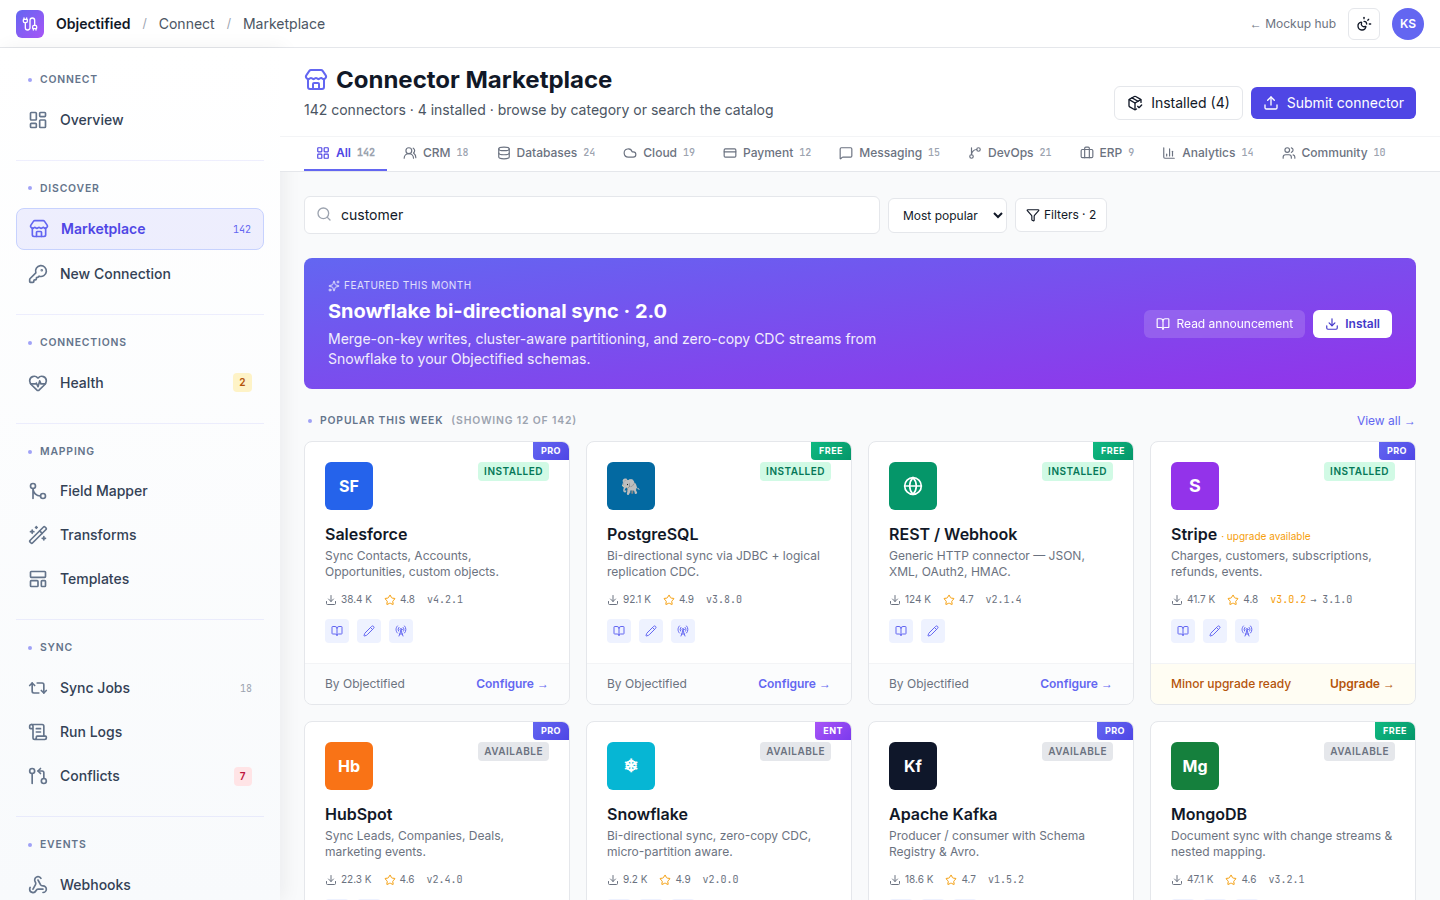This screenshot has height=900, width=1440.
Task: Toggle the theme switch icon in header
Action: tap(1364, 24)
